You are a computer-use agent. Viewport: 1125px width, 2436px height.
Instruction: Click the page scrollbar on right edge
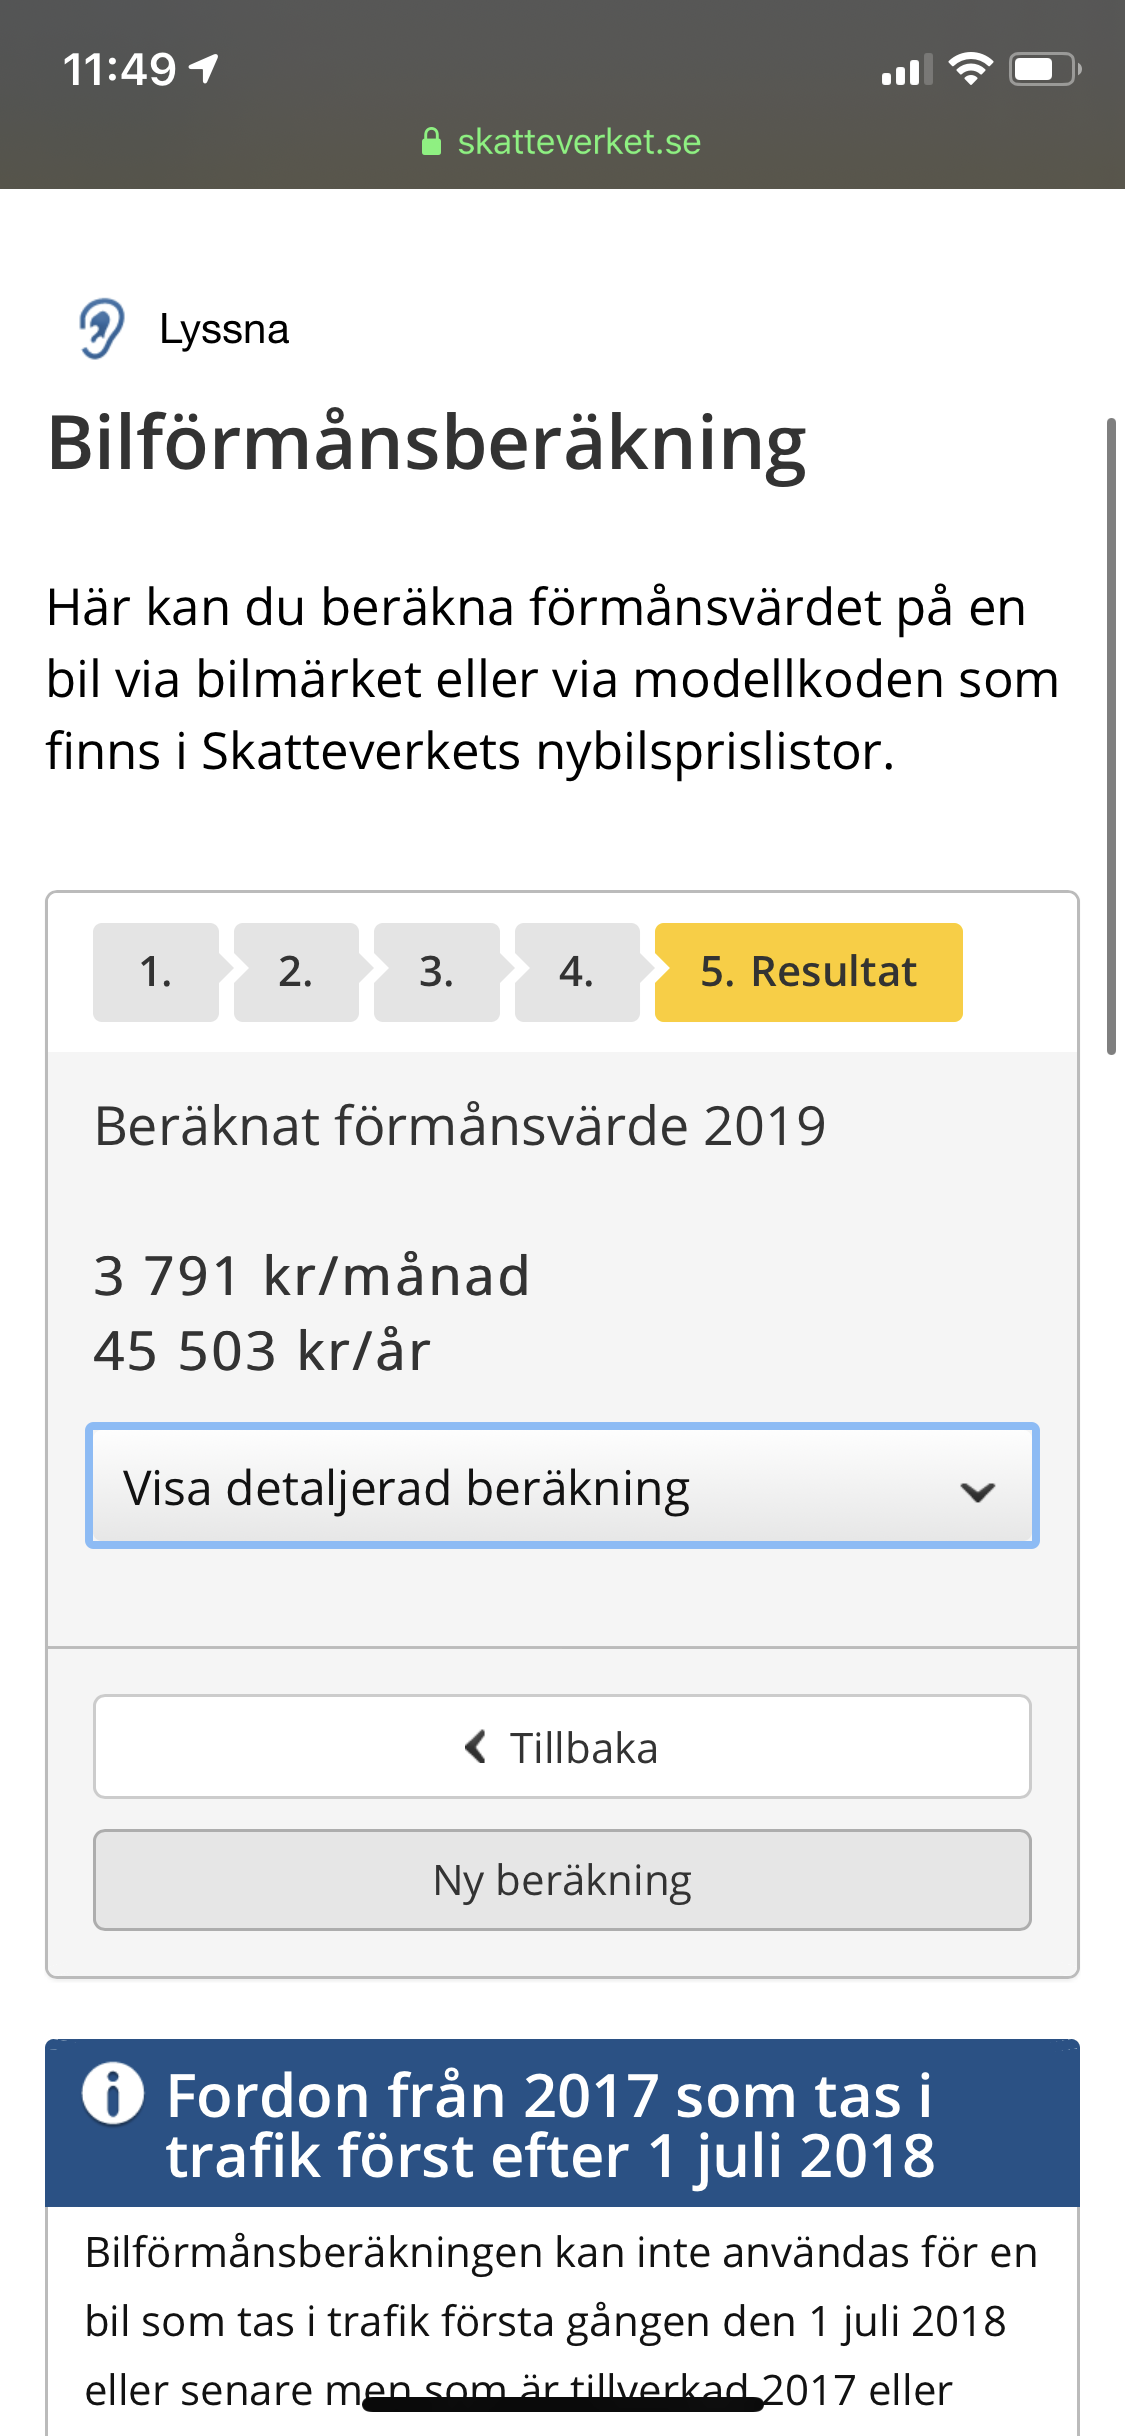(x=1110, y=736)
